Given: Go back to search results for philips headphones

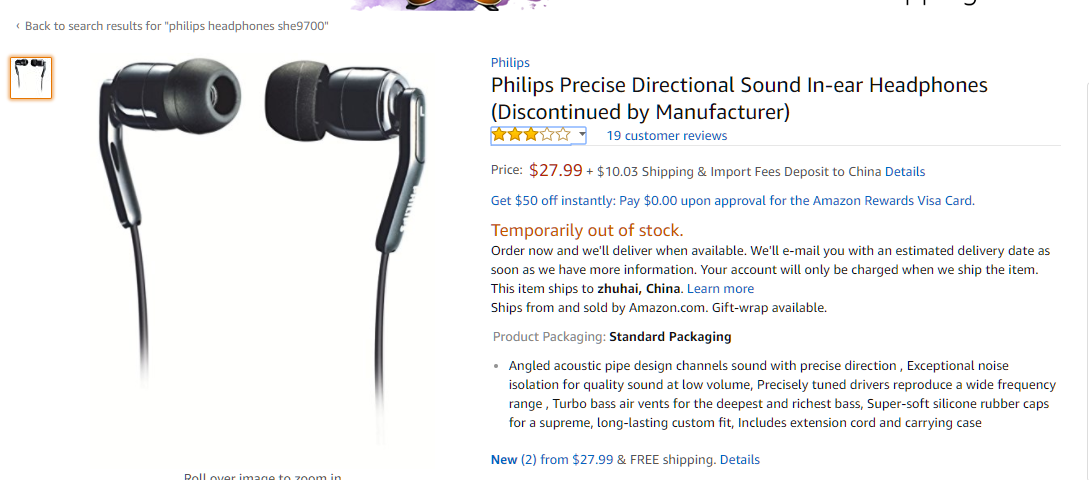Looking at the screenshot, I should point(176,26).
